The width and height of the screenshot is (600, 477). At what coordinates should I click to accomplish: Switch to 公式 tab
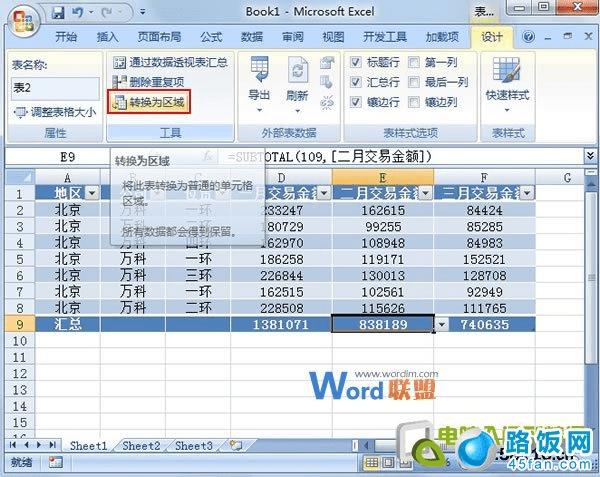click(211, 37)
